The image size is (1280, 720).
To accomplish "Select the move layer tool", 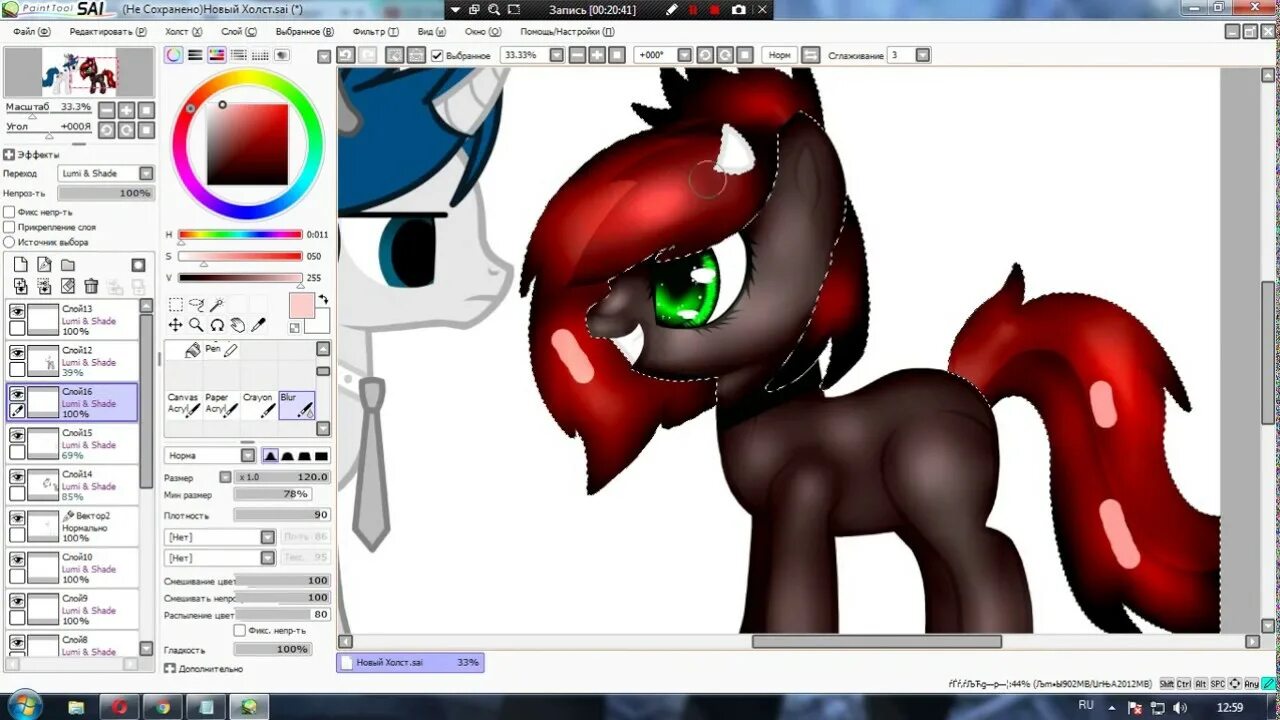I will coord(175,325).
